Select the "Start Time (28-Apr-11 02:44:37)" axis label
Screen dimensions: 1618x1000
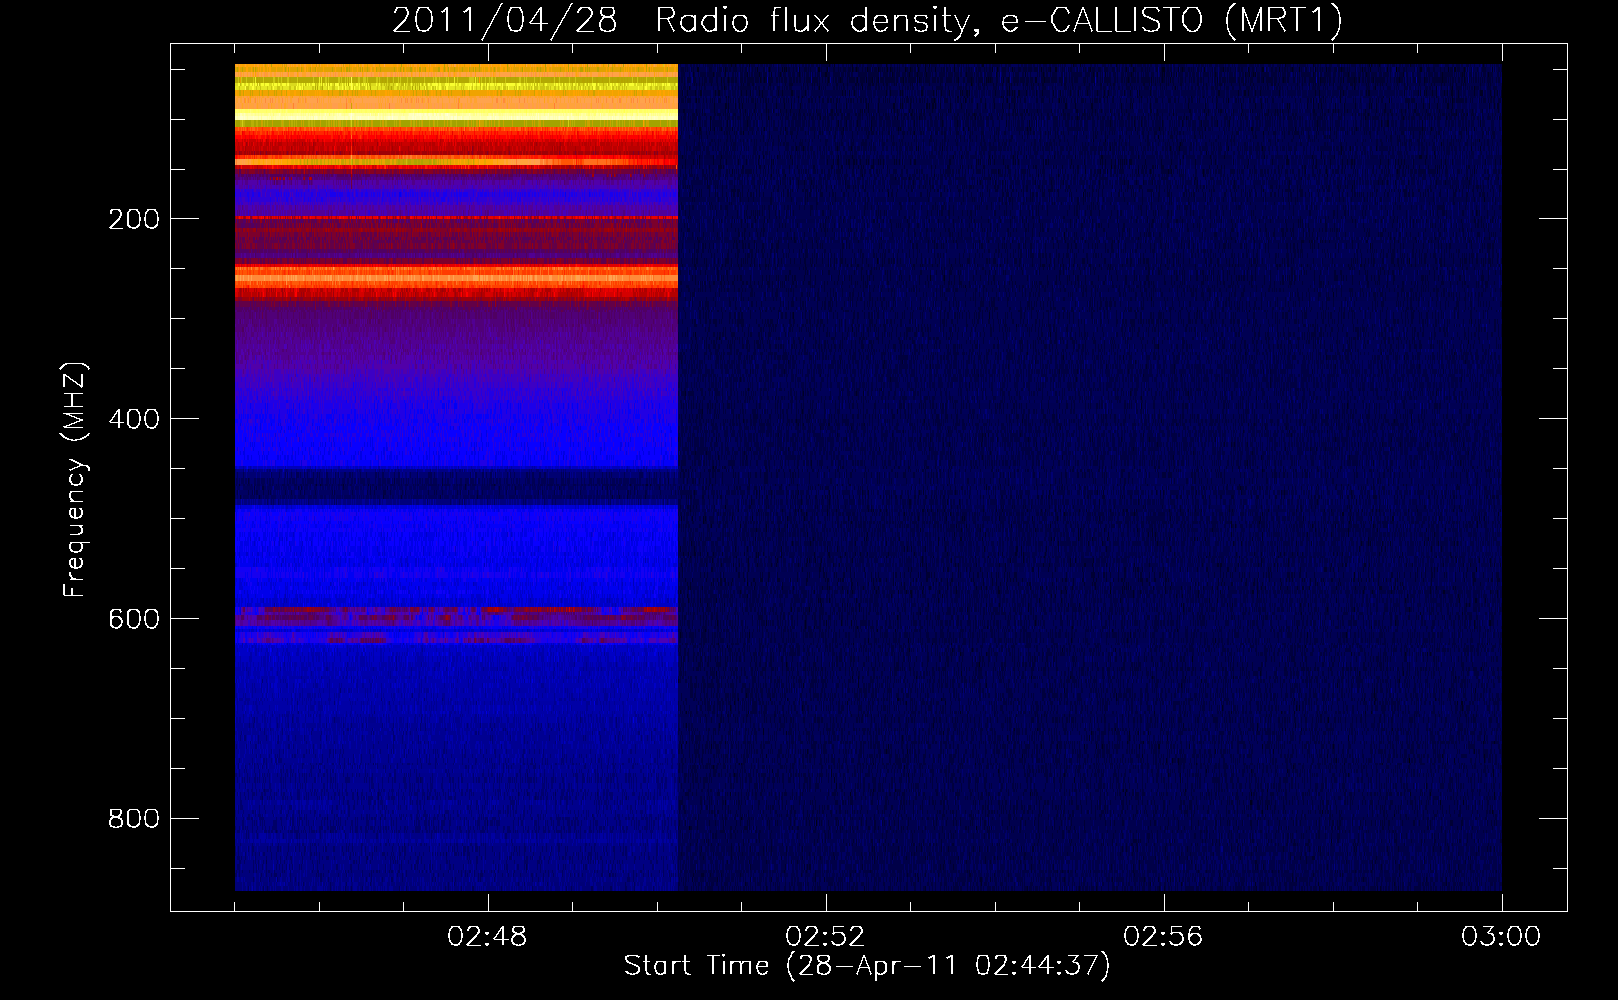[x=867, y=966]
